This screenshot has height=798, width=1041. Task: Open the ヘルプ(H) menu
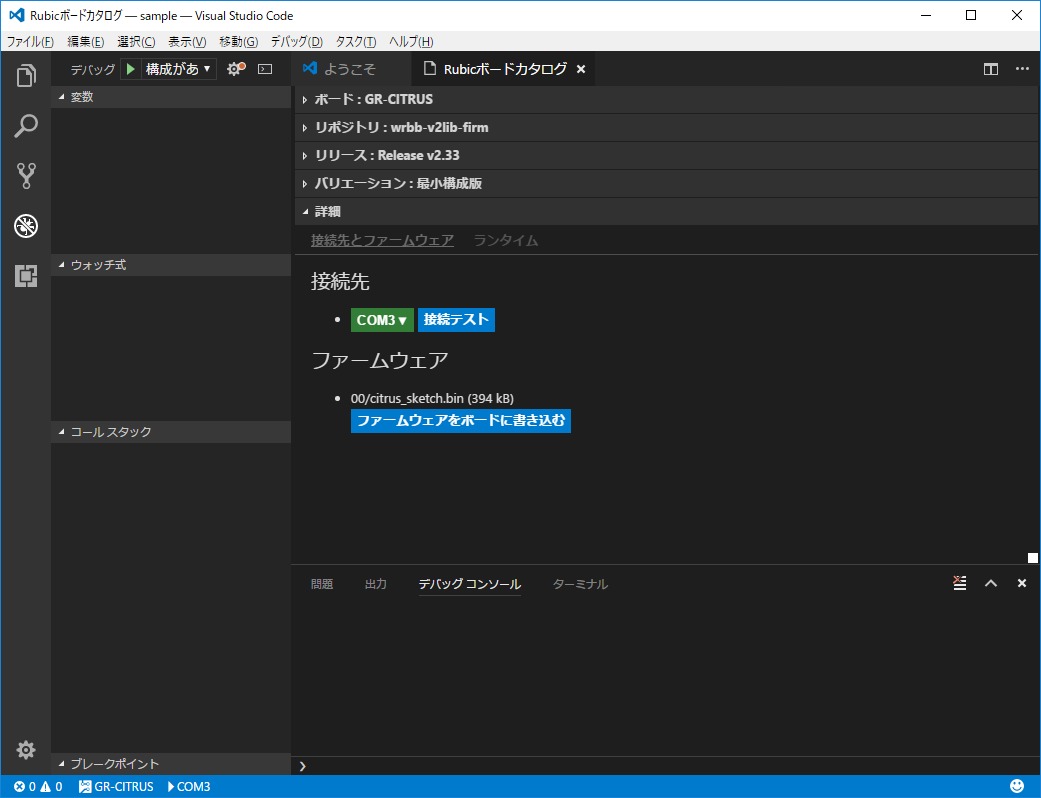[x=411, y=42]
